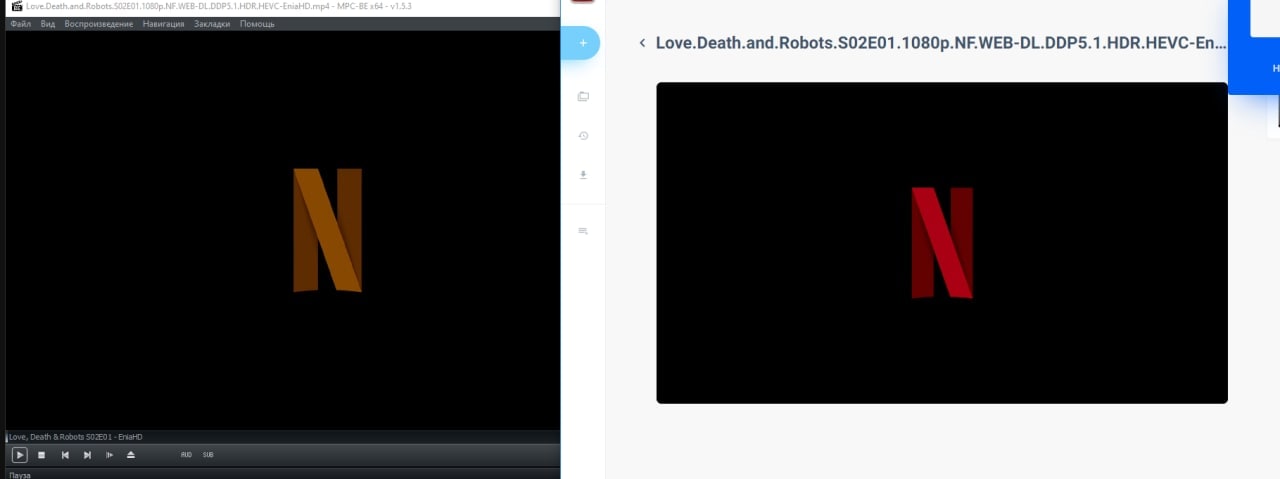Click the 'Love, Death & Robots S02E01 - EniaHD' title text
Screen dimensions: 1280x479
(x=76, y=437)
